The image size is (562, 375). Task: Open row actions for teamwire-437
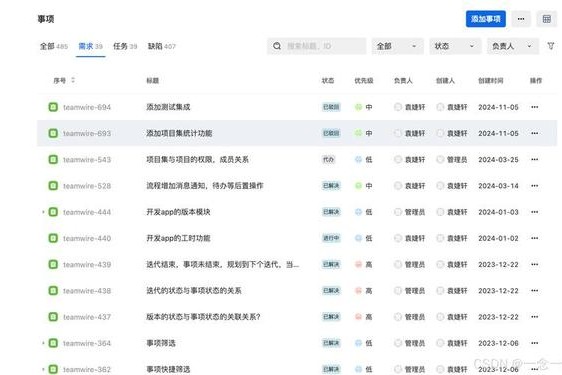(534, 317)
